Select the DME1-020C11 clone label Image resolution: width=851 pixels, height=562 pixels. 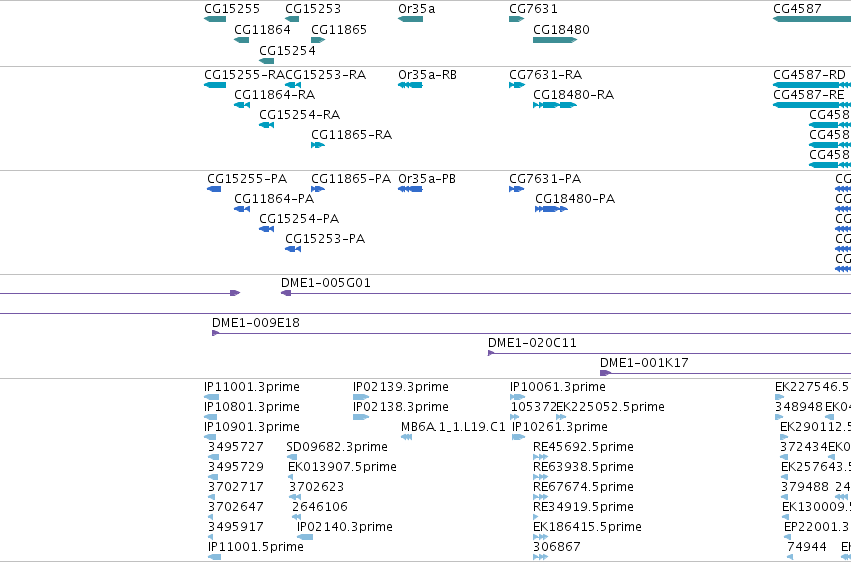[x=532, y=343]
